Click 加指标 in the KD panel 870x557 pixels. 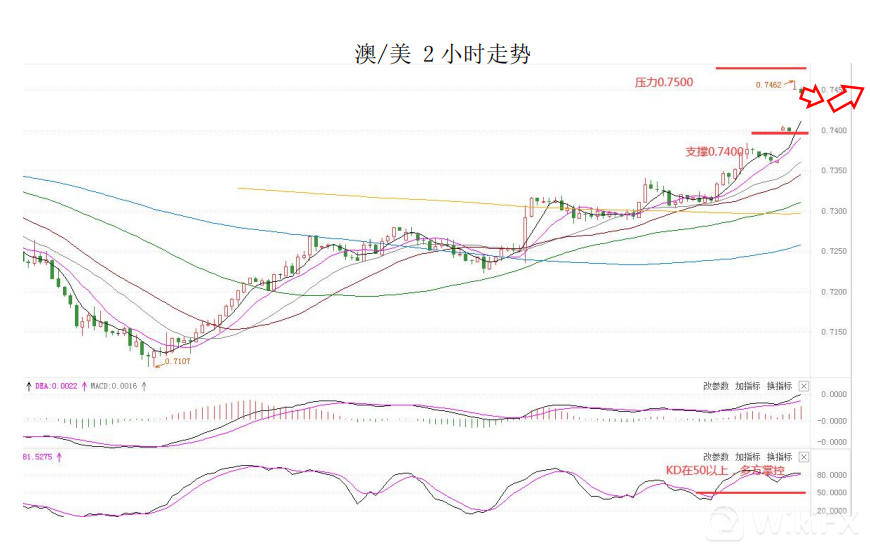tap(747, 455)
